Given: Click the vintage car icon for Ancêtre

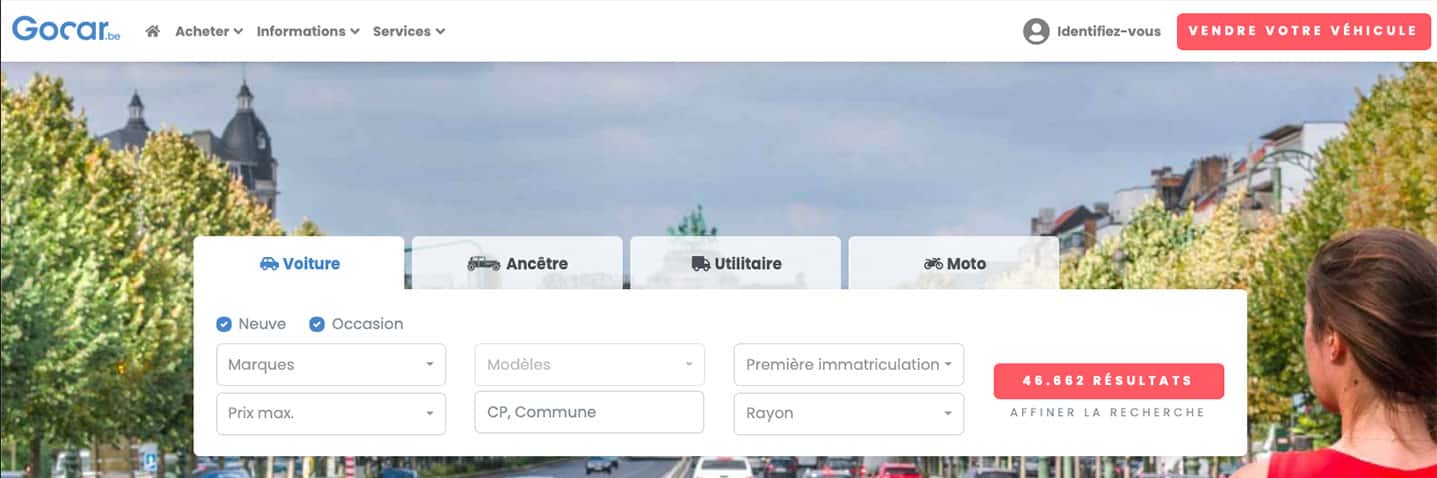Looking at the screenshot, I should tap(484, 264).
